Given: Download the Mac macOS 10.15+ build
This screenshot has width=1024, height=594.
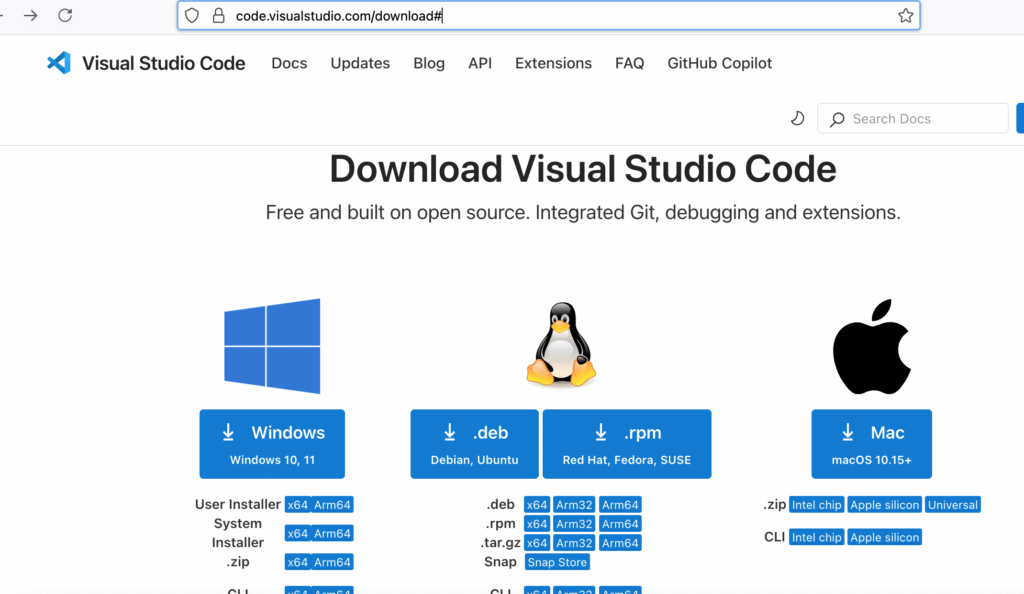Looking at the screenshot, I should 871,443.
